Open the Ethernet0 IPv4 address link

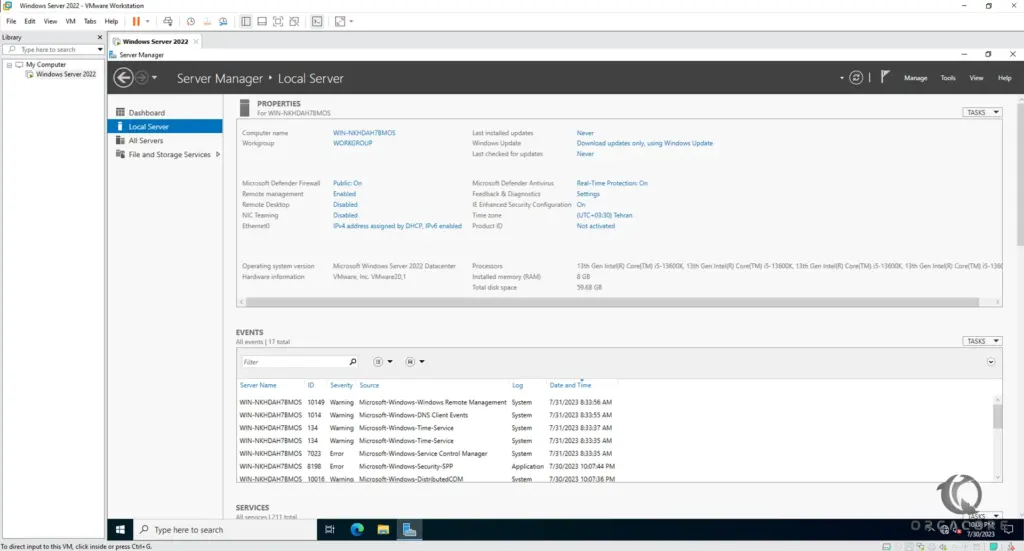point(397,226)
